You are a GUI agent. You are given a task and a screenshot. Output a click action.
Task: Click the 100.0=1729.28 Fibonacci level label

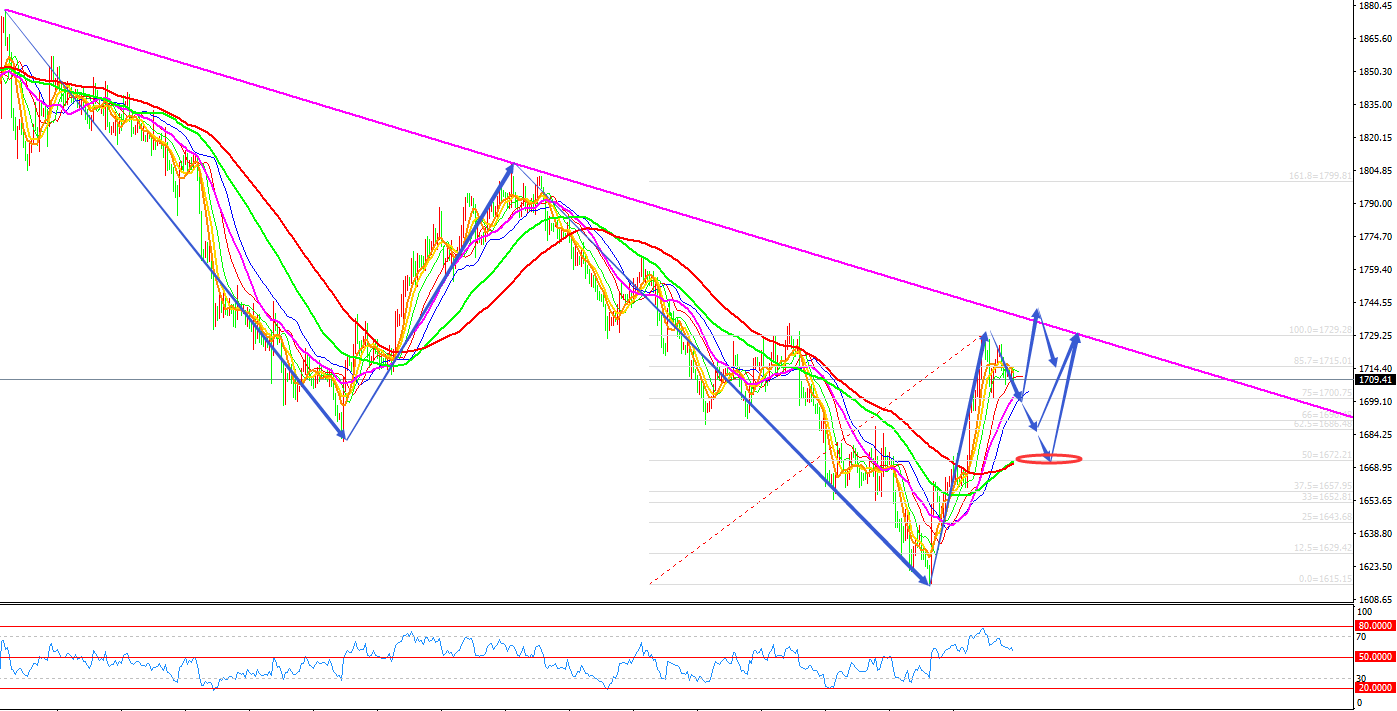coord(1319,330)
